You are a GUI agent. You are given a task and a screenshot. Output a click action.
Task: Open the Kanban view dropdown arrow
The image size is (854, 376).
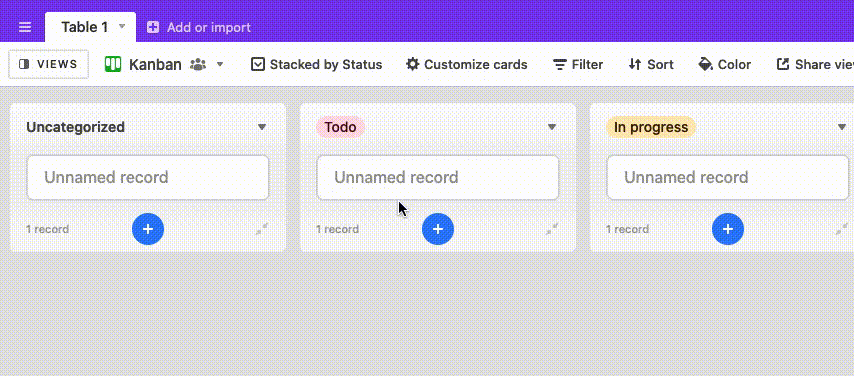tap(220, 64)
